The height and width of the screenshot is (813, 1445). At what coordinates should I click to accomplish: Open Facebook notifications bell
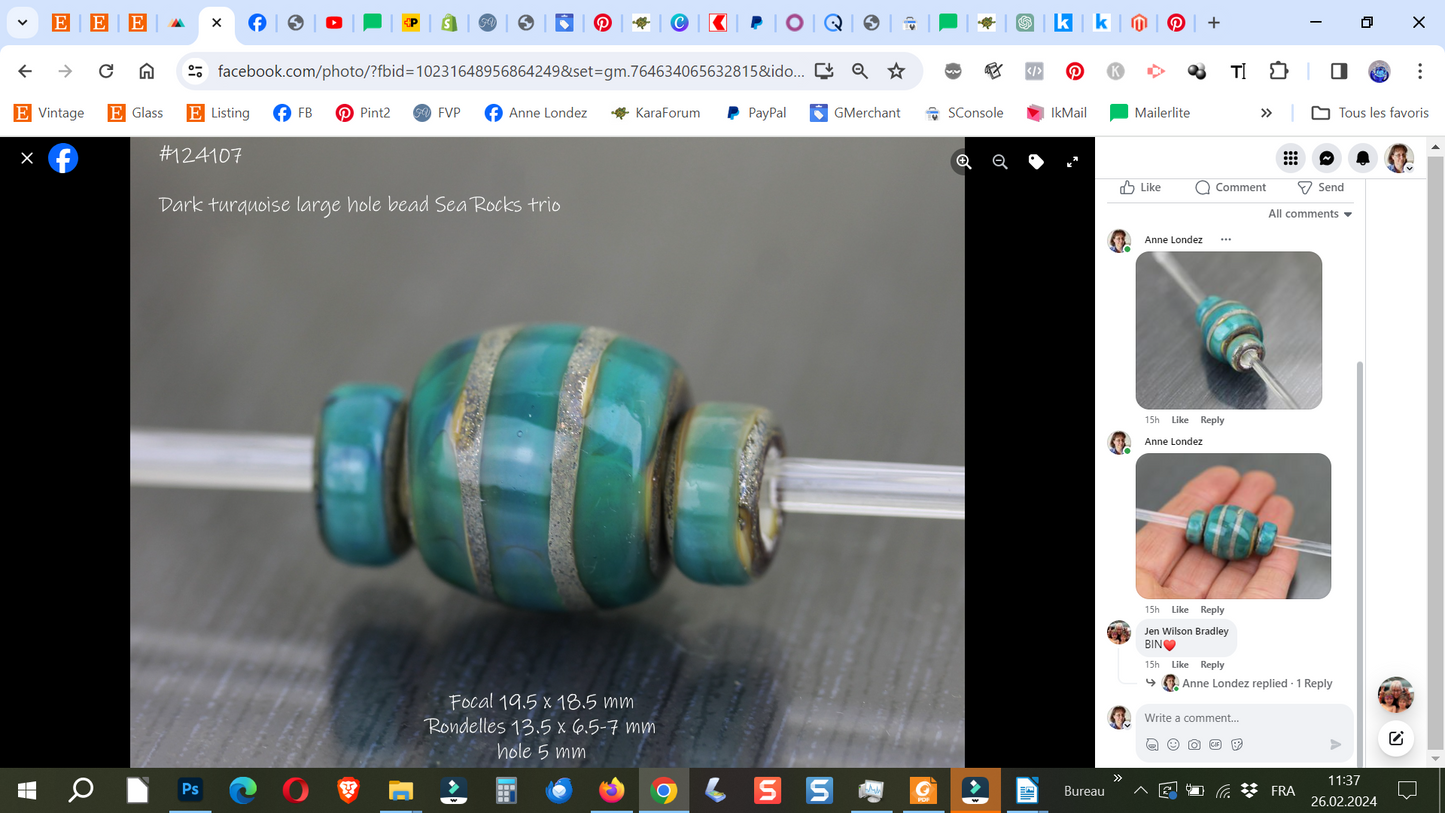point(1362,158)
